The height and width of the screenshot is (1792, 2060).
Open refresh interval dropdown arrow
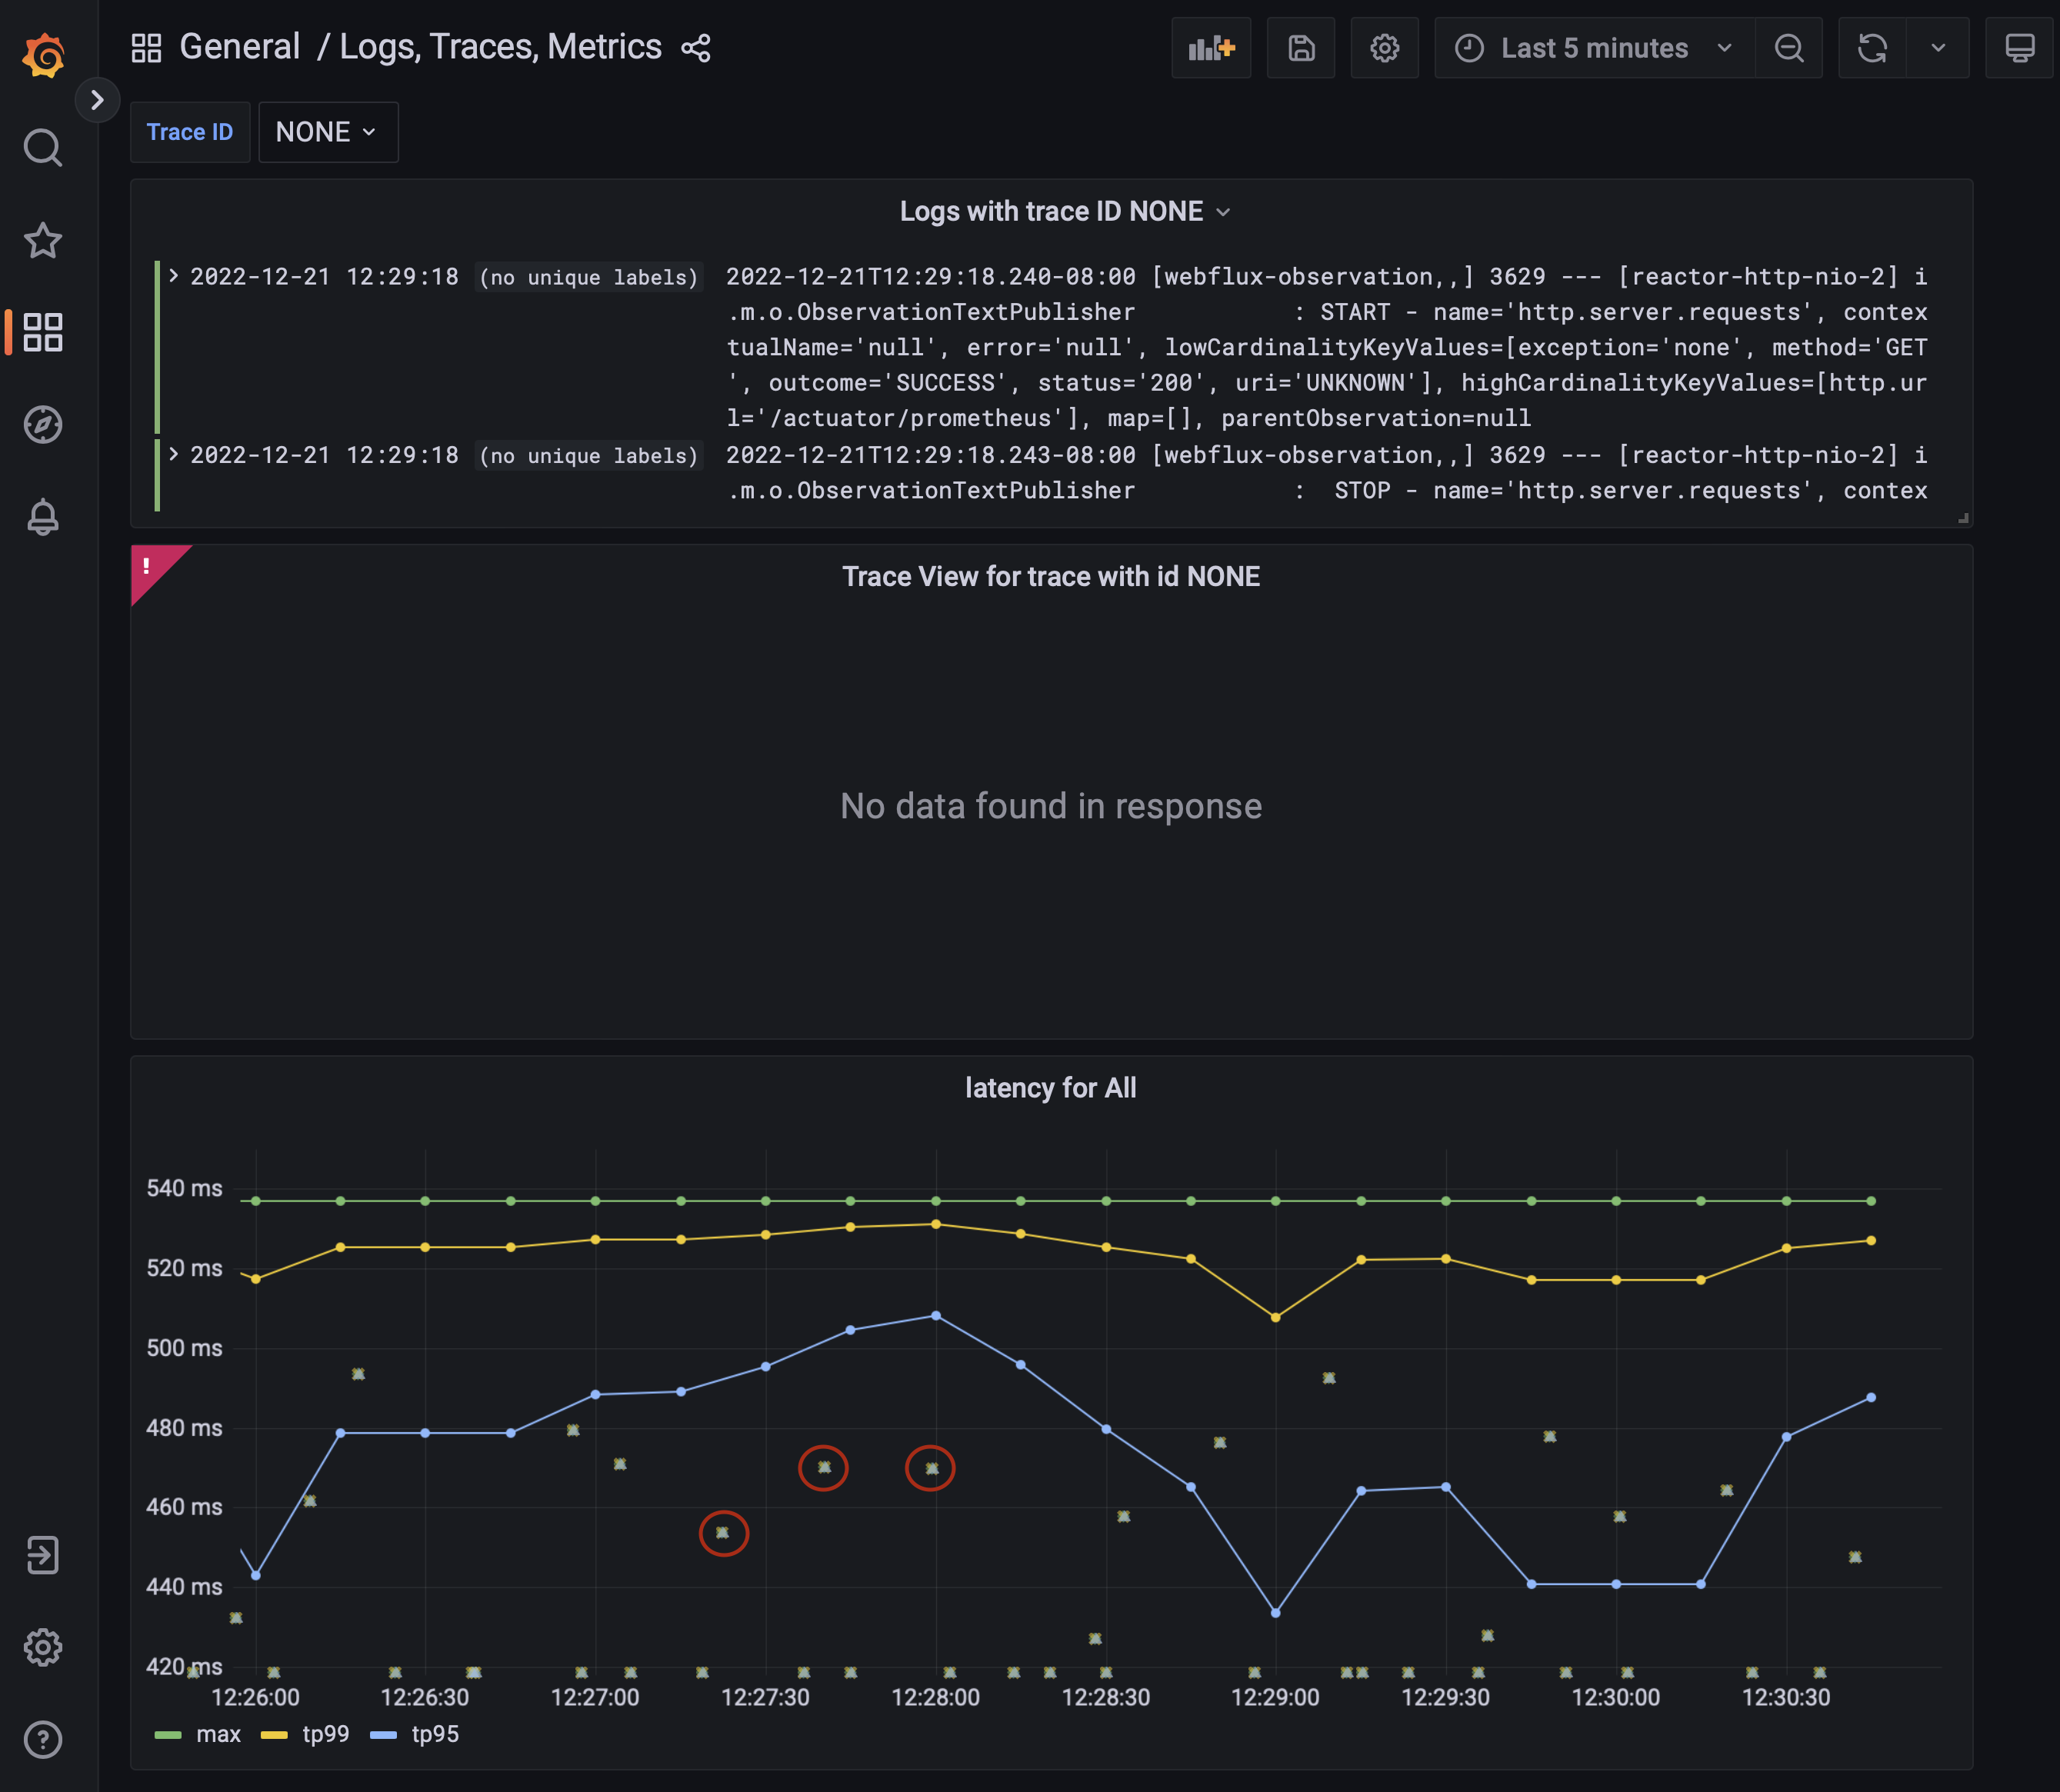(1937, 48)
